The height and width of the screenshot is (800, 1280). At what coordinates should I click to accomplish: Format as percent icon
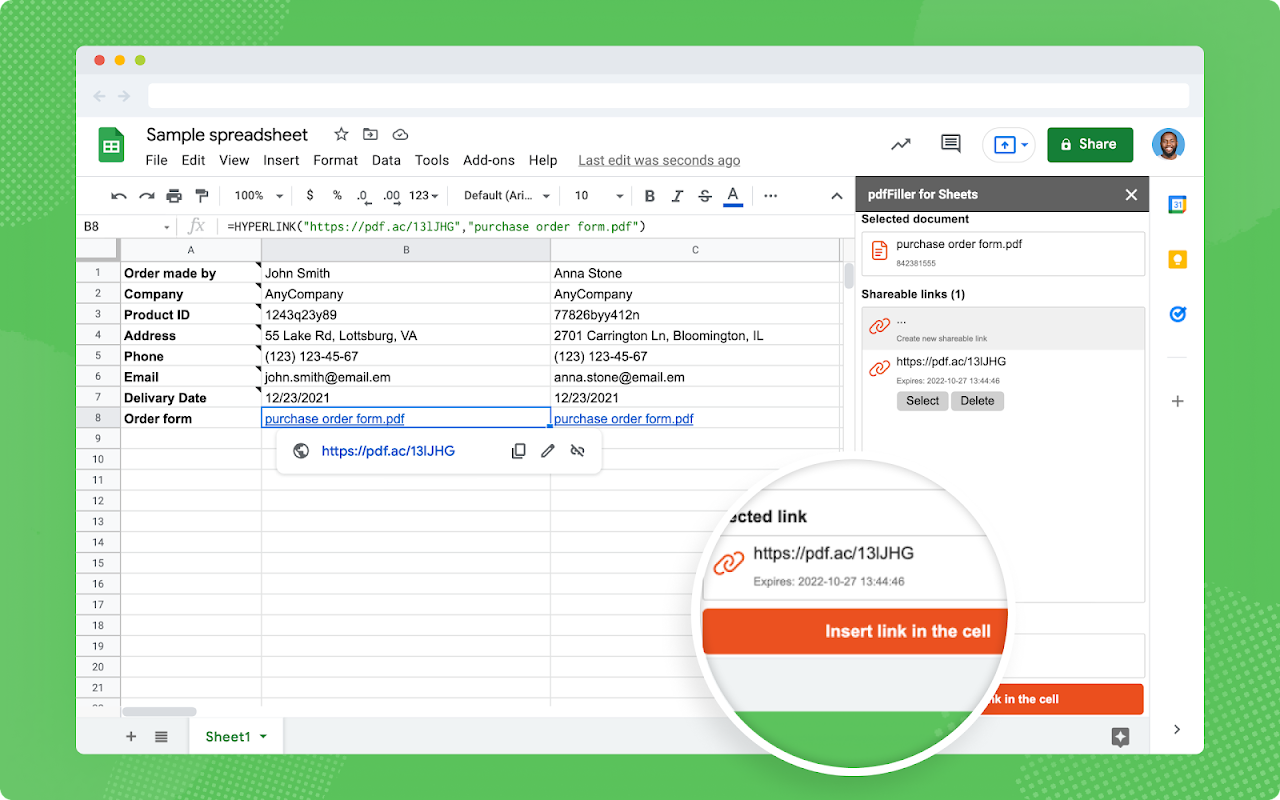pos(337,196)
